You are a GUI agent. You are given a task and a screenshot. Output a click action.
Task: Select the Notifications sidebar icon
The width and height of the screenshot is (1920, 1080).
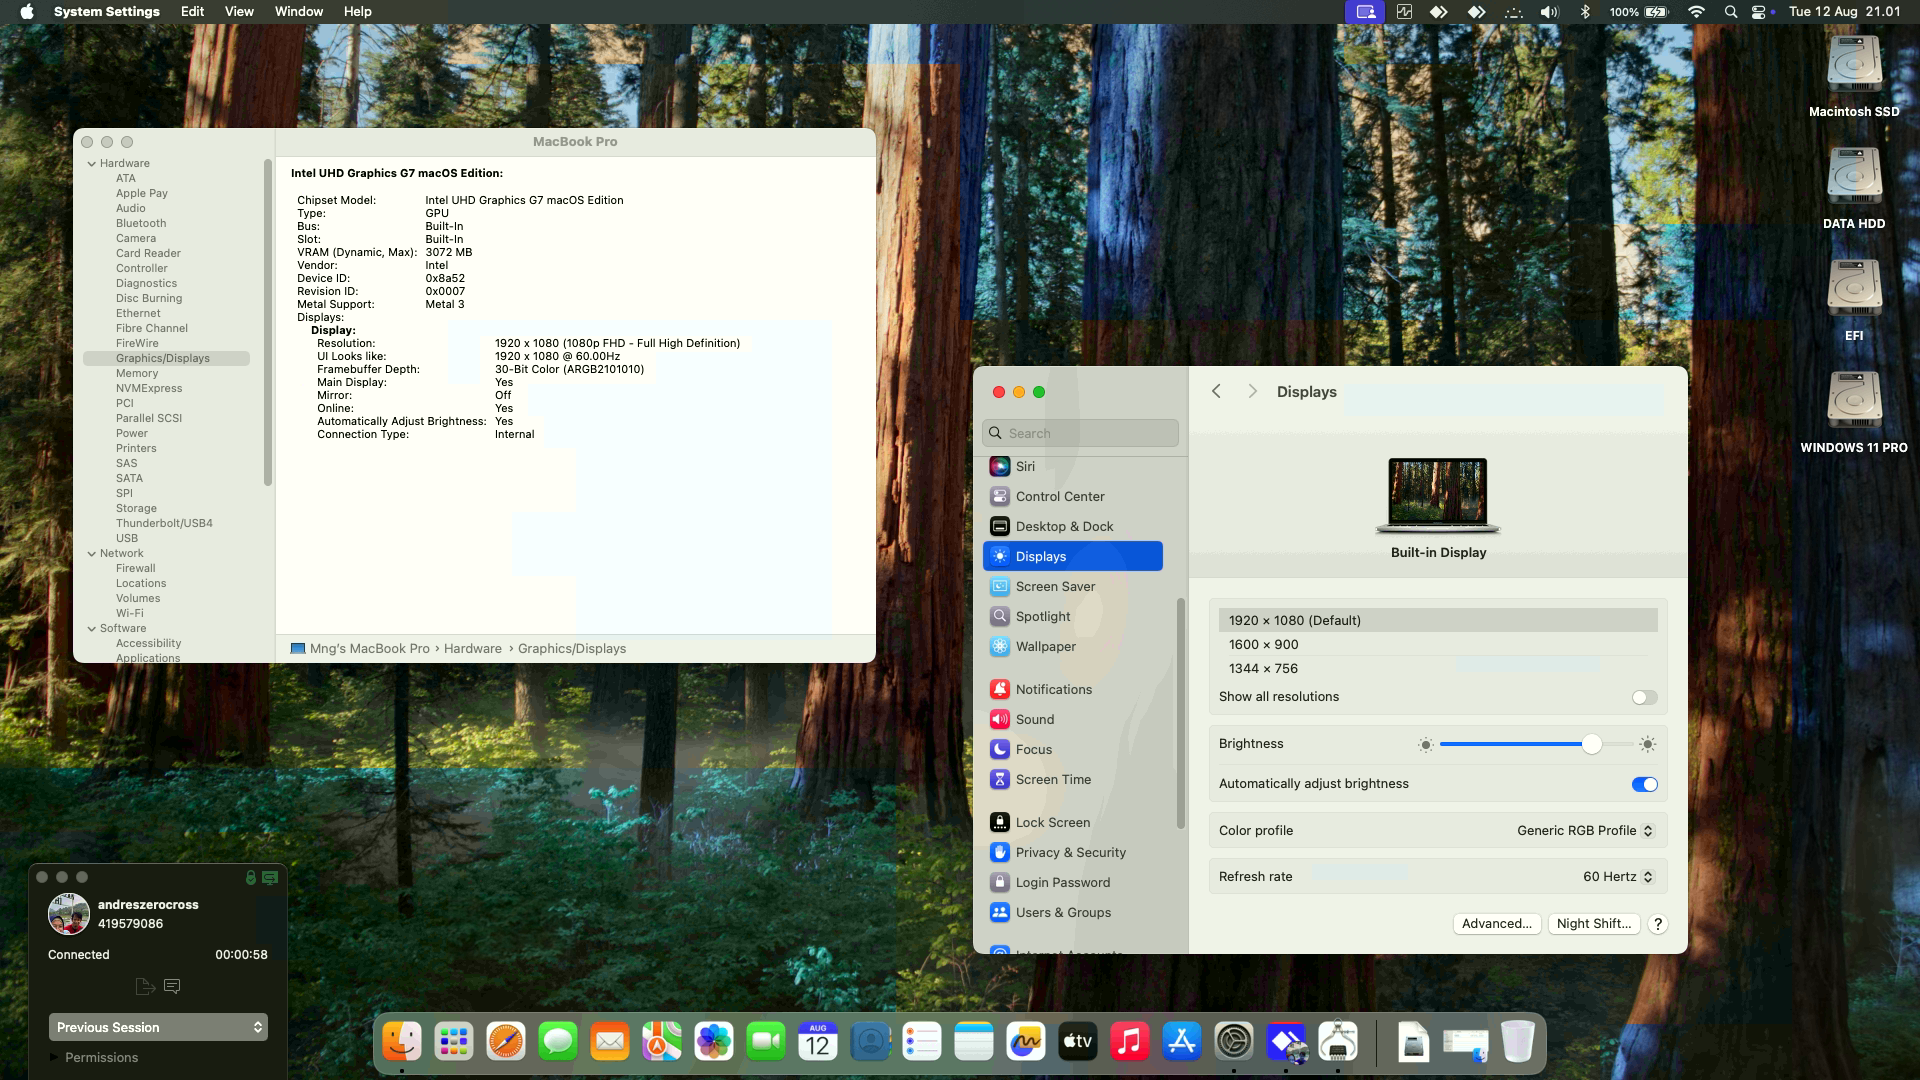tap(999, 690)
